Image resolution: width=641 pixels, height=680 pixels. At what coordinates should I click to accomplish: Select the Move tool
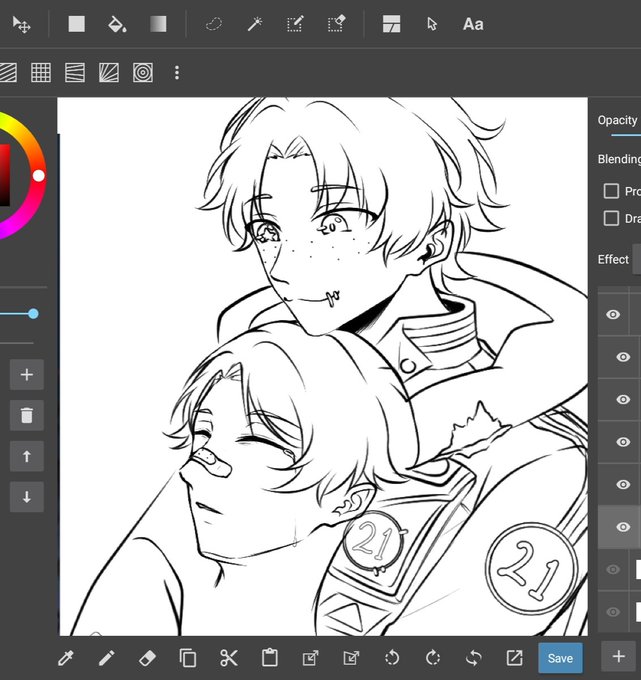[21, 24]
